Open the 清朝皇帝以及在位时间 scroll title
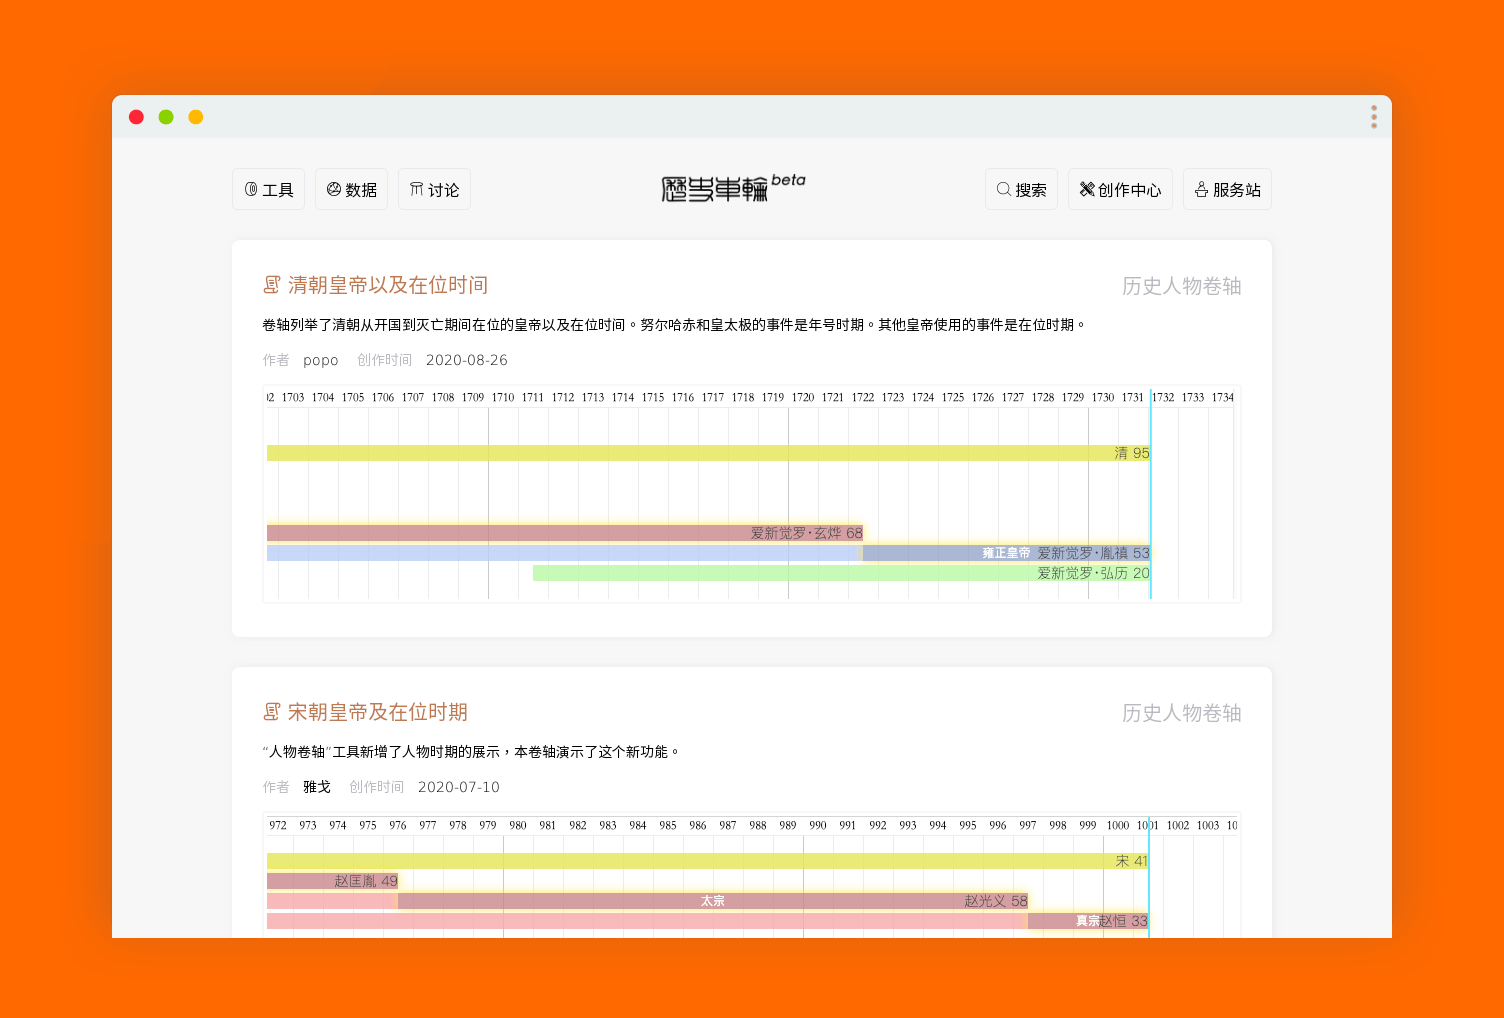1504x1018 pixels. pos(388,285)
